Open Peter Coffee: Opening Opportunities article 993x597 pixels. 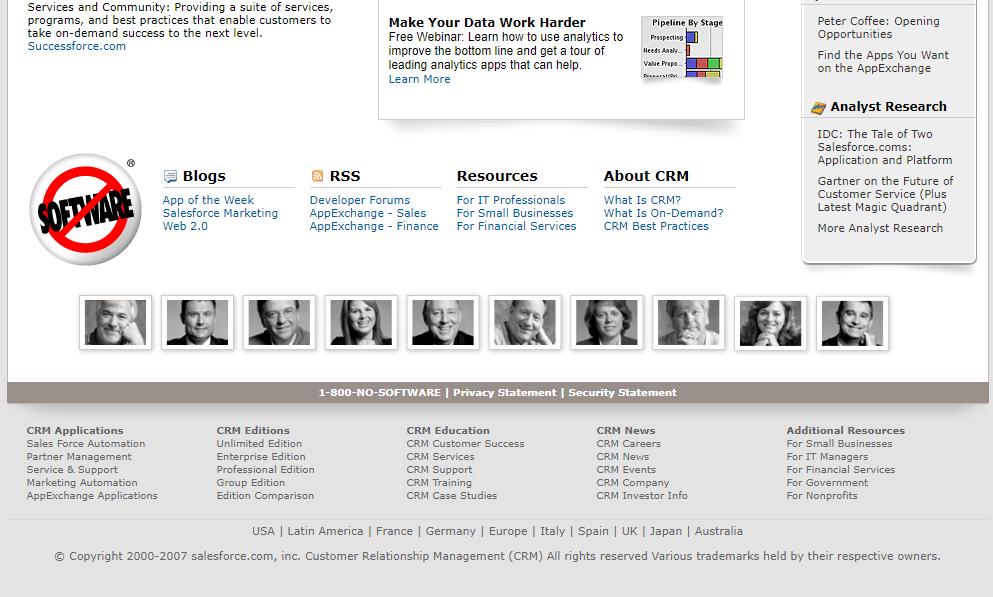point(878,27)
